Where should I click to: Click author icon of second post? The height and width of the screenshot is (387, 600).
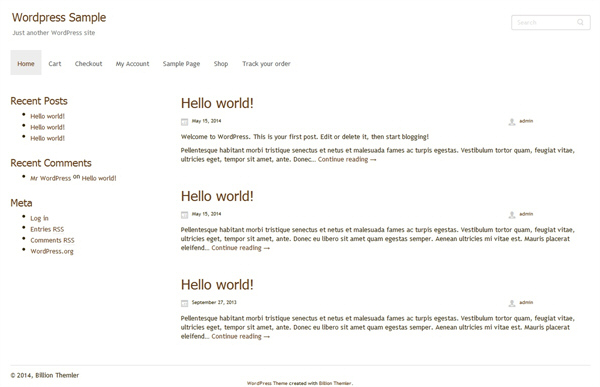[x=512, y=215]
